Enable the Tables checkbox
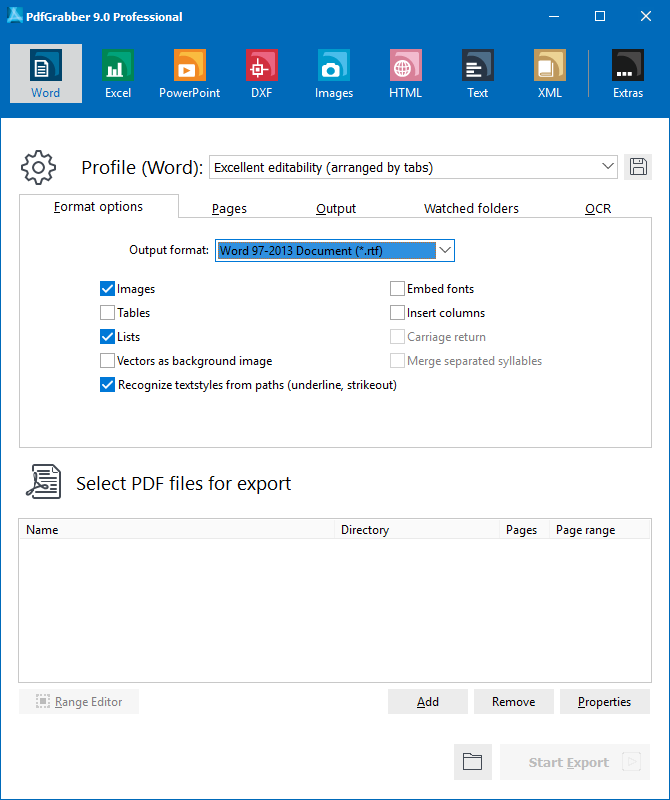This screenshot has height=800, width=670. pyautogui.click(x=107, y=313)
